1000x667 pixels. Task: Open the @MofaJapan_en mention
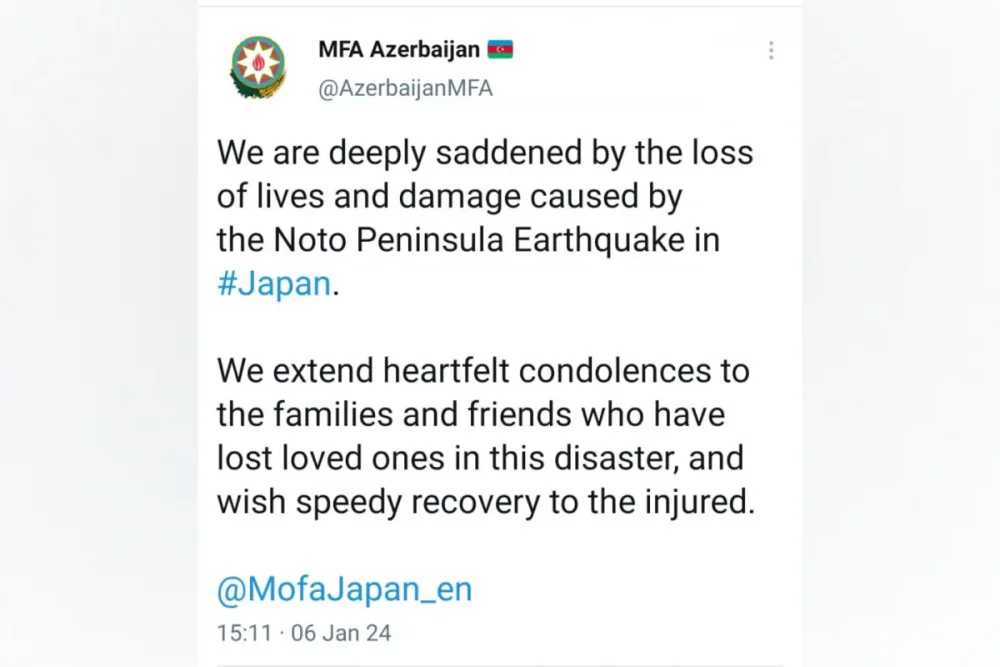344,589
